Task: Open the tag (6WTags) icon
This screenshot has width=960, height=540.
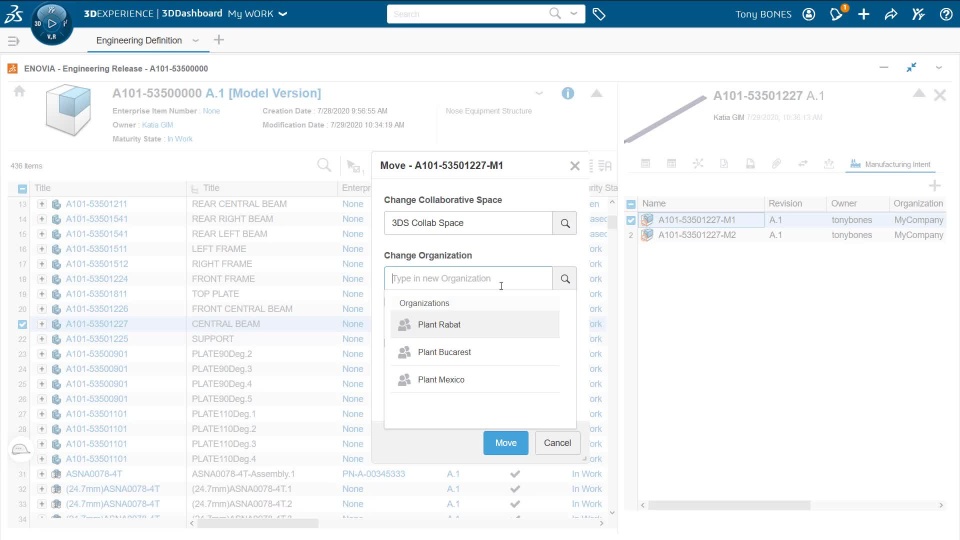Action: pyautogui.click(x=599, y=14)
